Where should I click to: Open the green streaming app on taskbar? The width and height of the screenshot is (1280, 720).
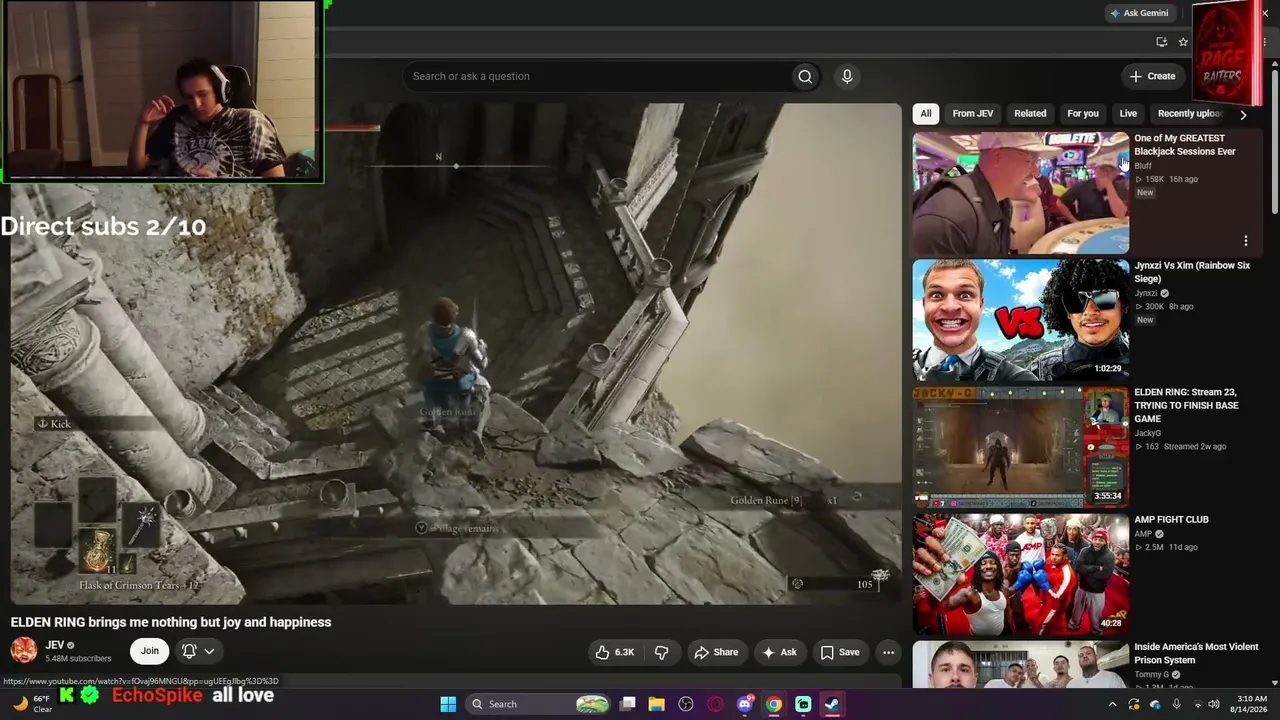803,704
